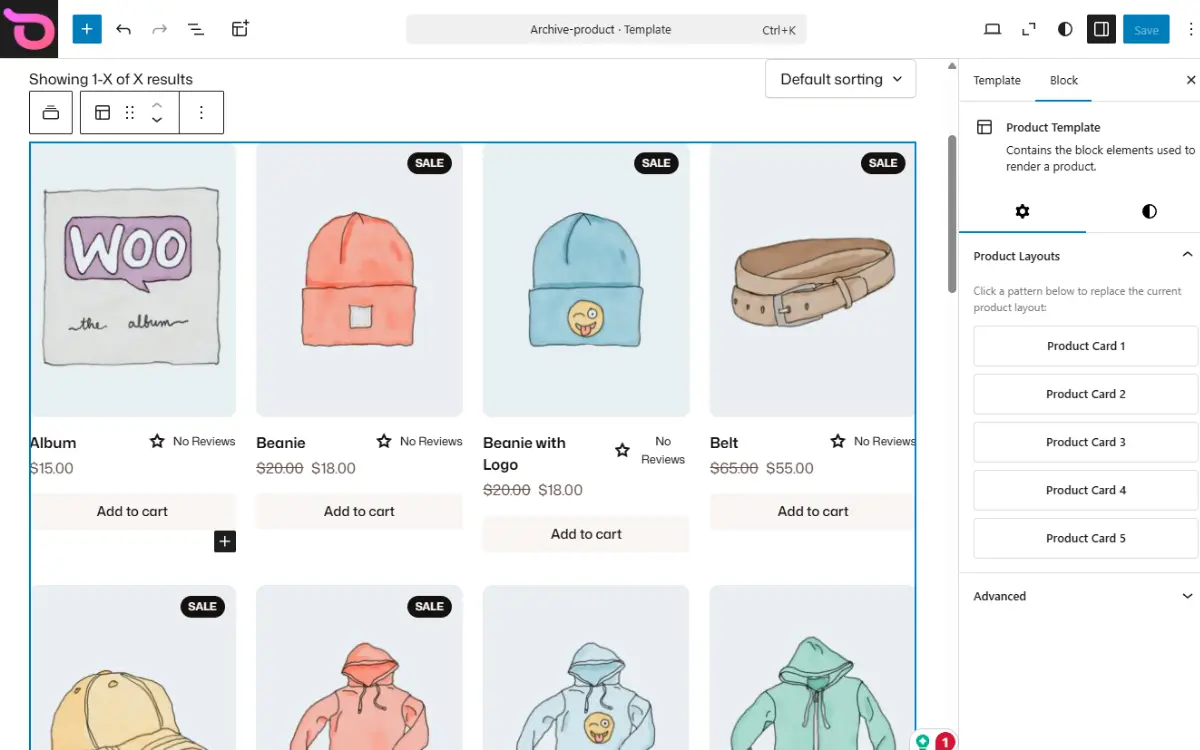
Task: Click the Belt rating star icon
Action: pos(838,441)
